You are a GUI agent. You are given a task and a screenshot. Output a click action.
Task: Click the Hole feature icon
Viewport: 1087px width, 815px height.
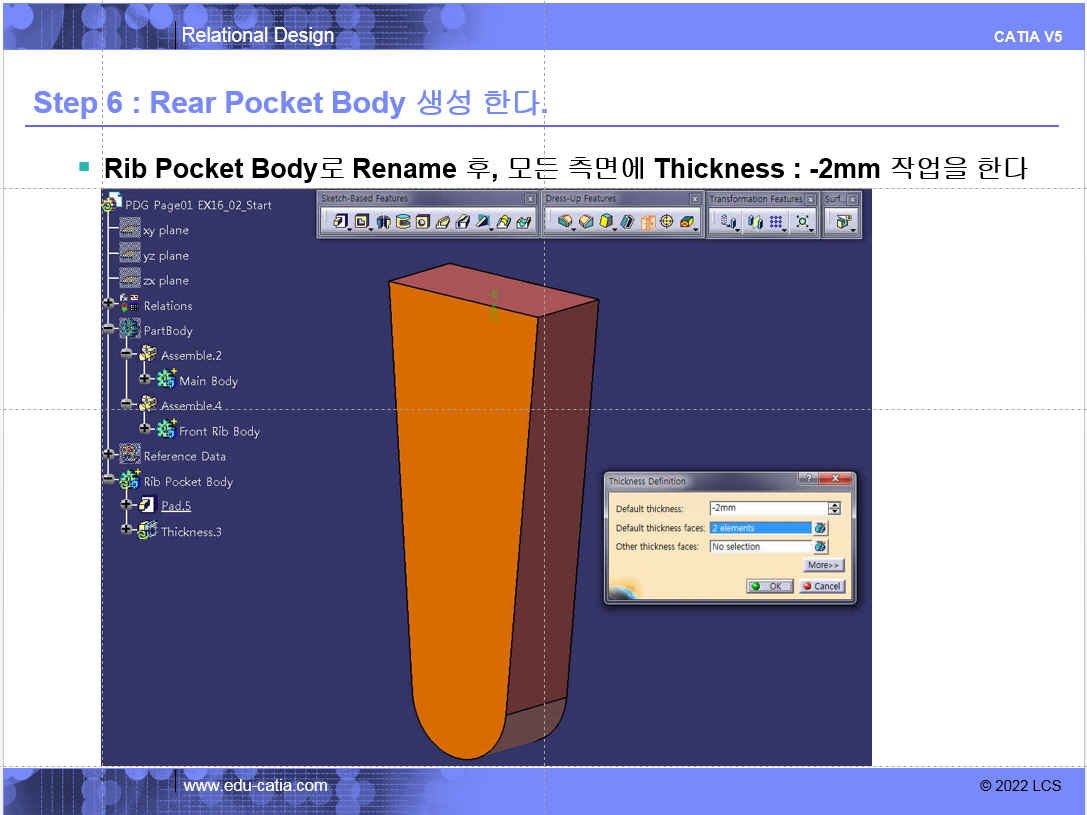[423, 222]
